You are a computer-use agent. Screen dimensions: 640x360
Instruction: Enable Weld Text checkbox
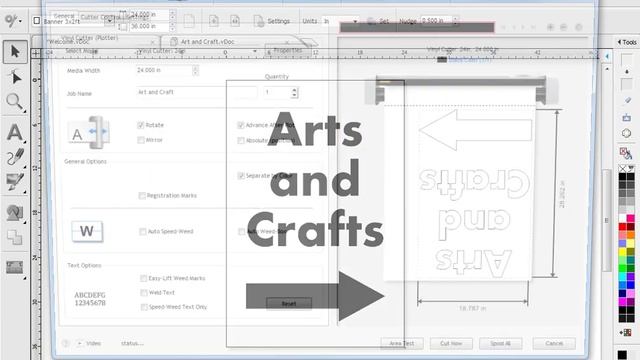coord(144,293)
